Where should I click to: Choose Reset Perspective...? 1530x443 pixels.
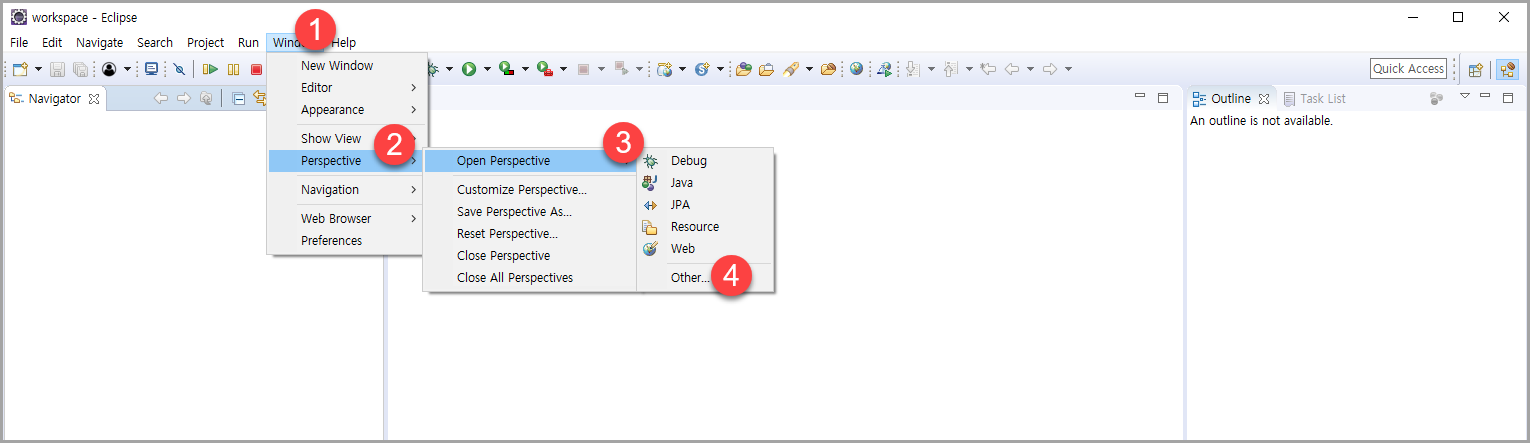pyautogui.click(x=531, y=234)
